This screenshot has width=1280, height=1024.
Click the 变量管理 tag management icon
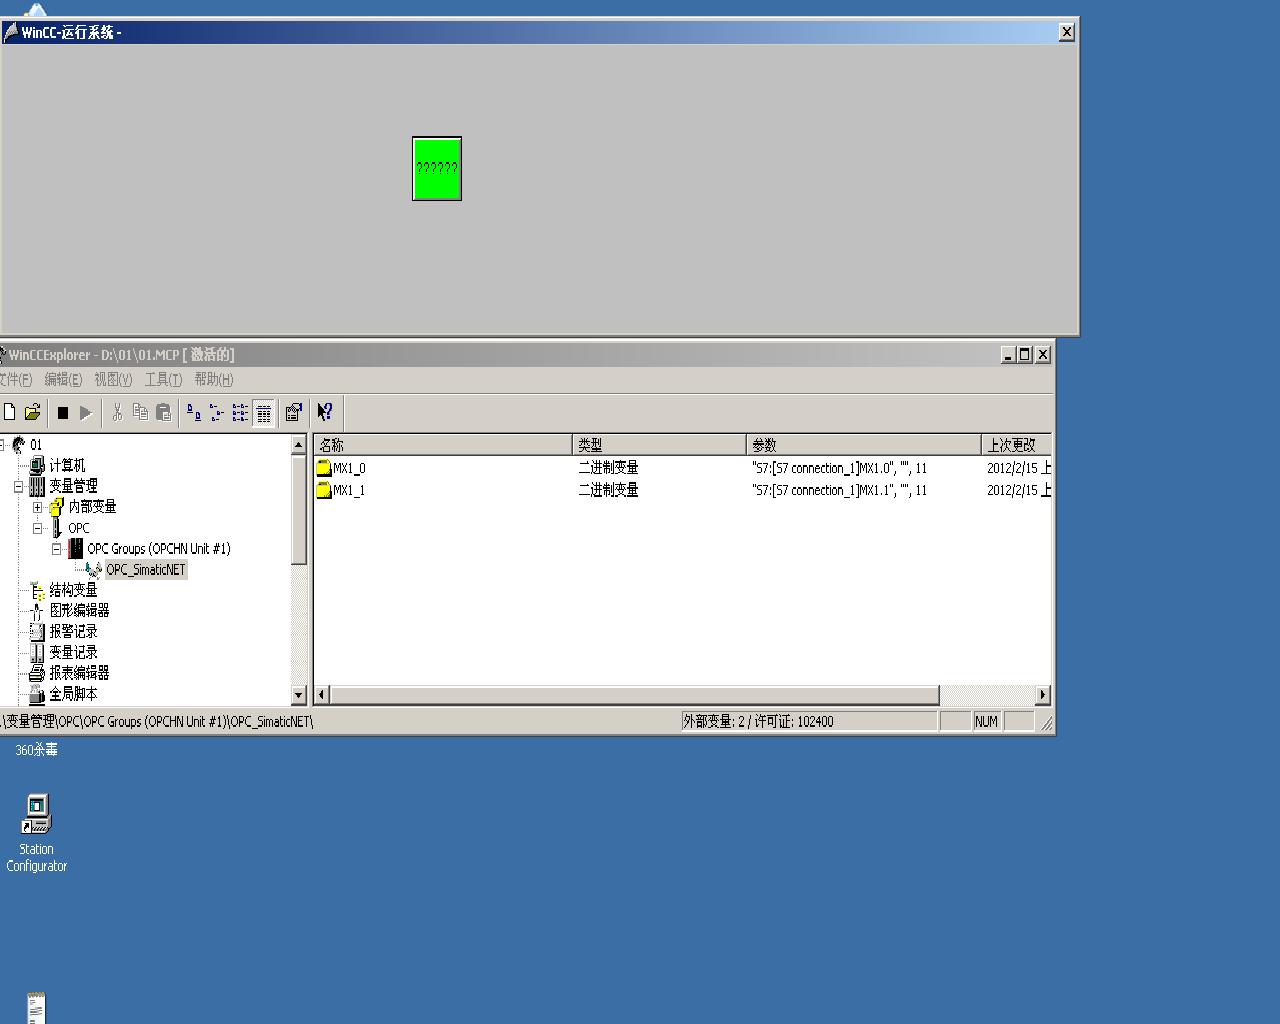point(37,486)
